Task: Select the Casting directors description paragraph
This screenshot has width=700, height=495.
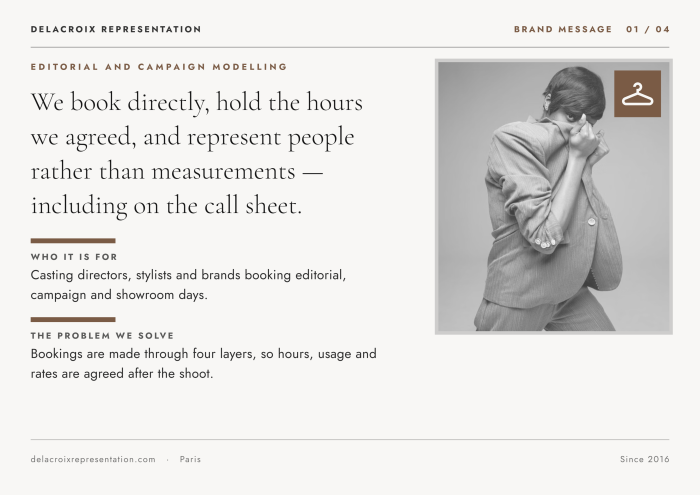Action: coord(188,285)
